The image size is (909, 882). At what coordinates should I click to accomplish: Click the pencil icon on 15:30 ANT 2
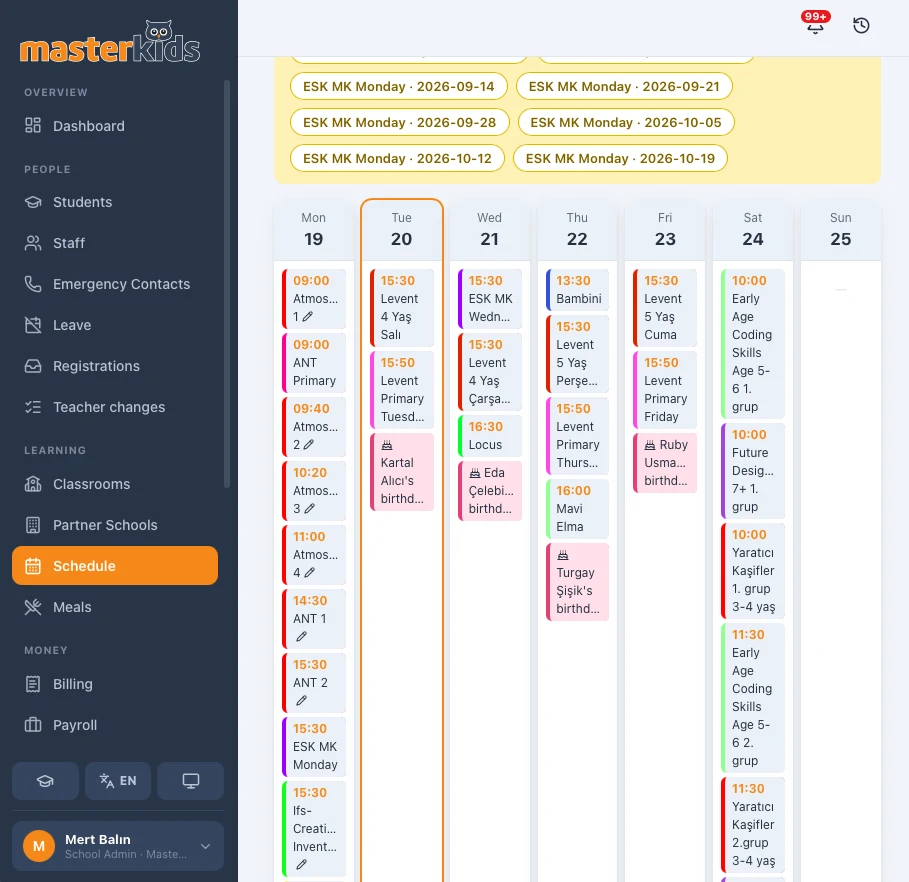(301, 700)
